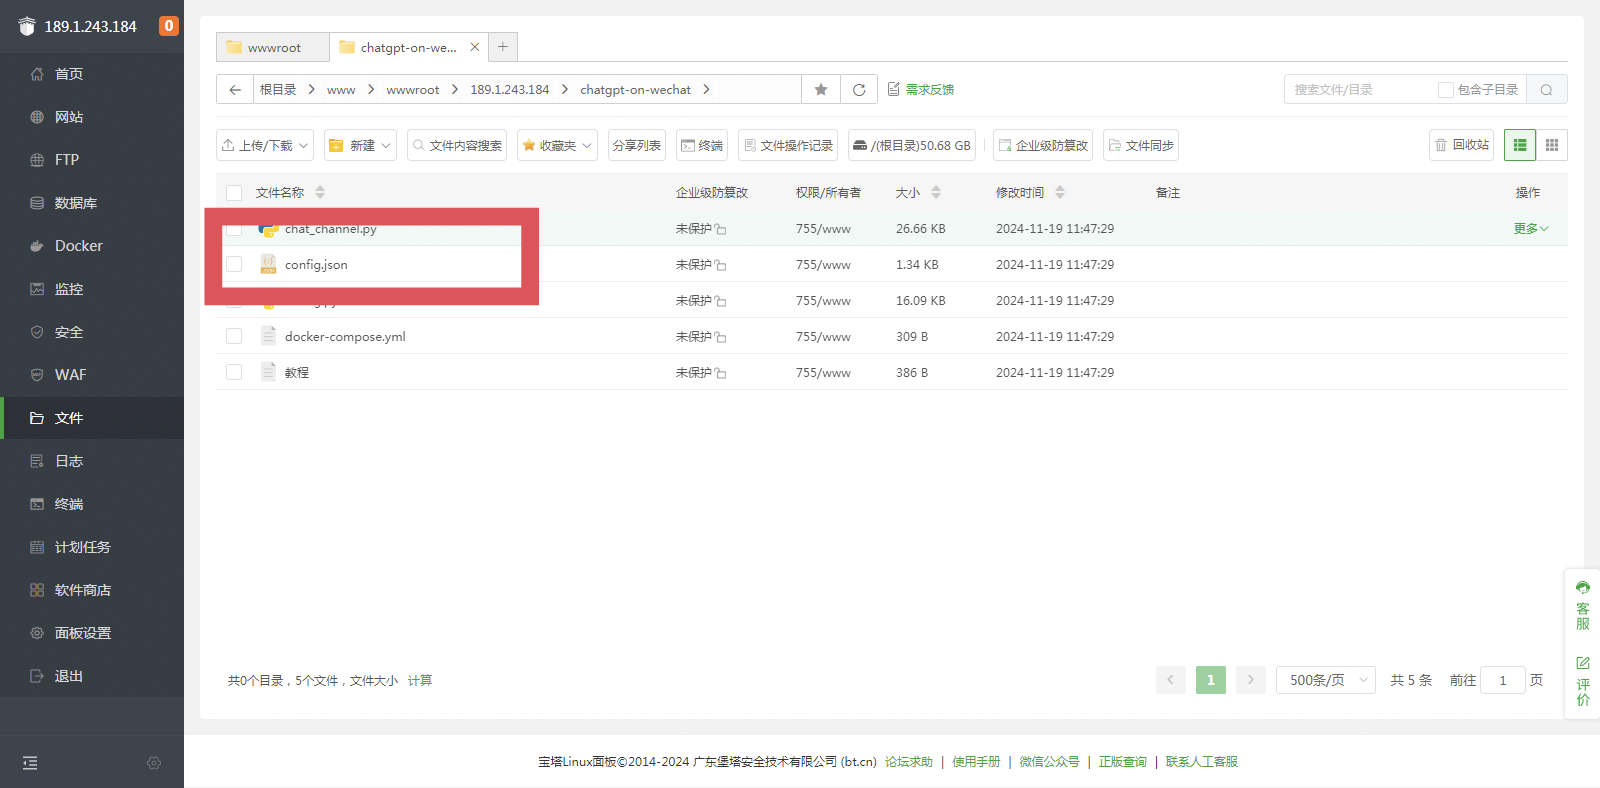Toggle select-all files checkbox

point(234,193)
